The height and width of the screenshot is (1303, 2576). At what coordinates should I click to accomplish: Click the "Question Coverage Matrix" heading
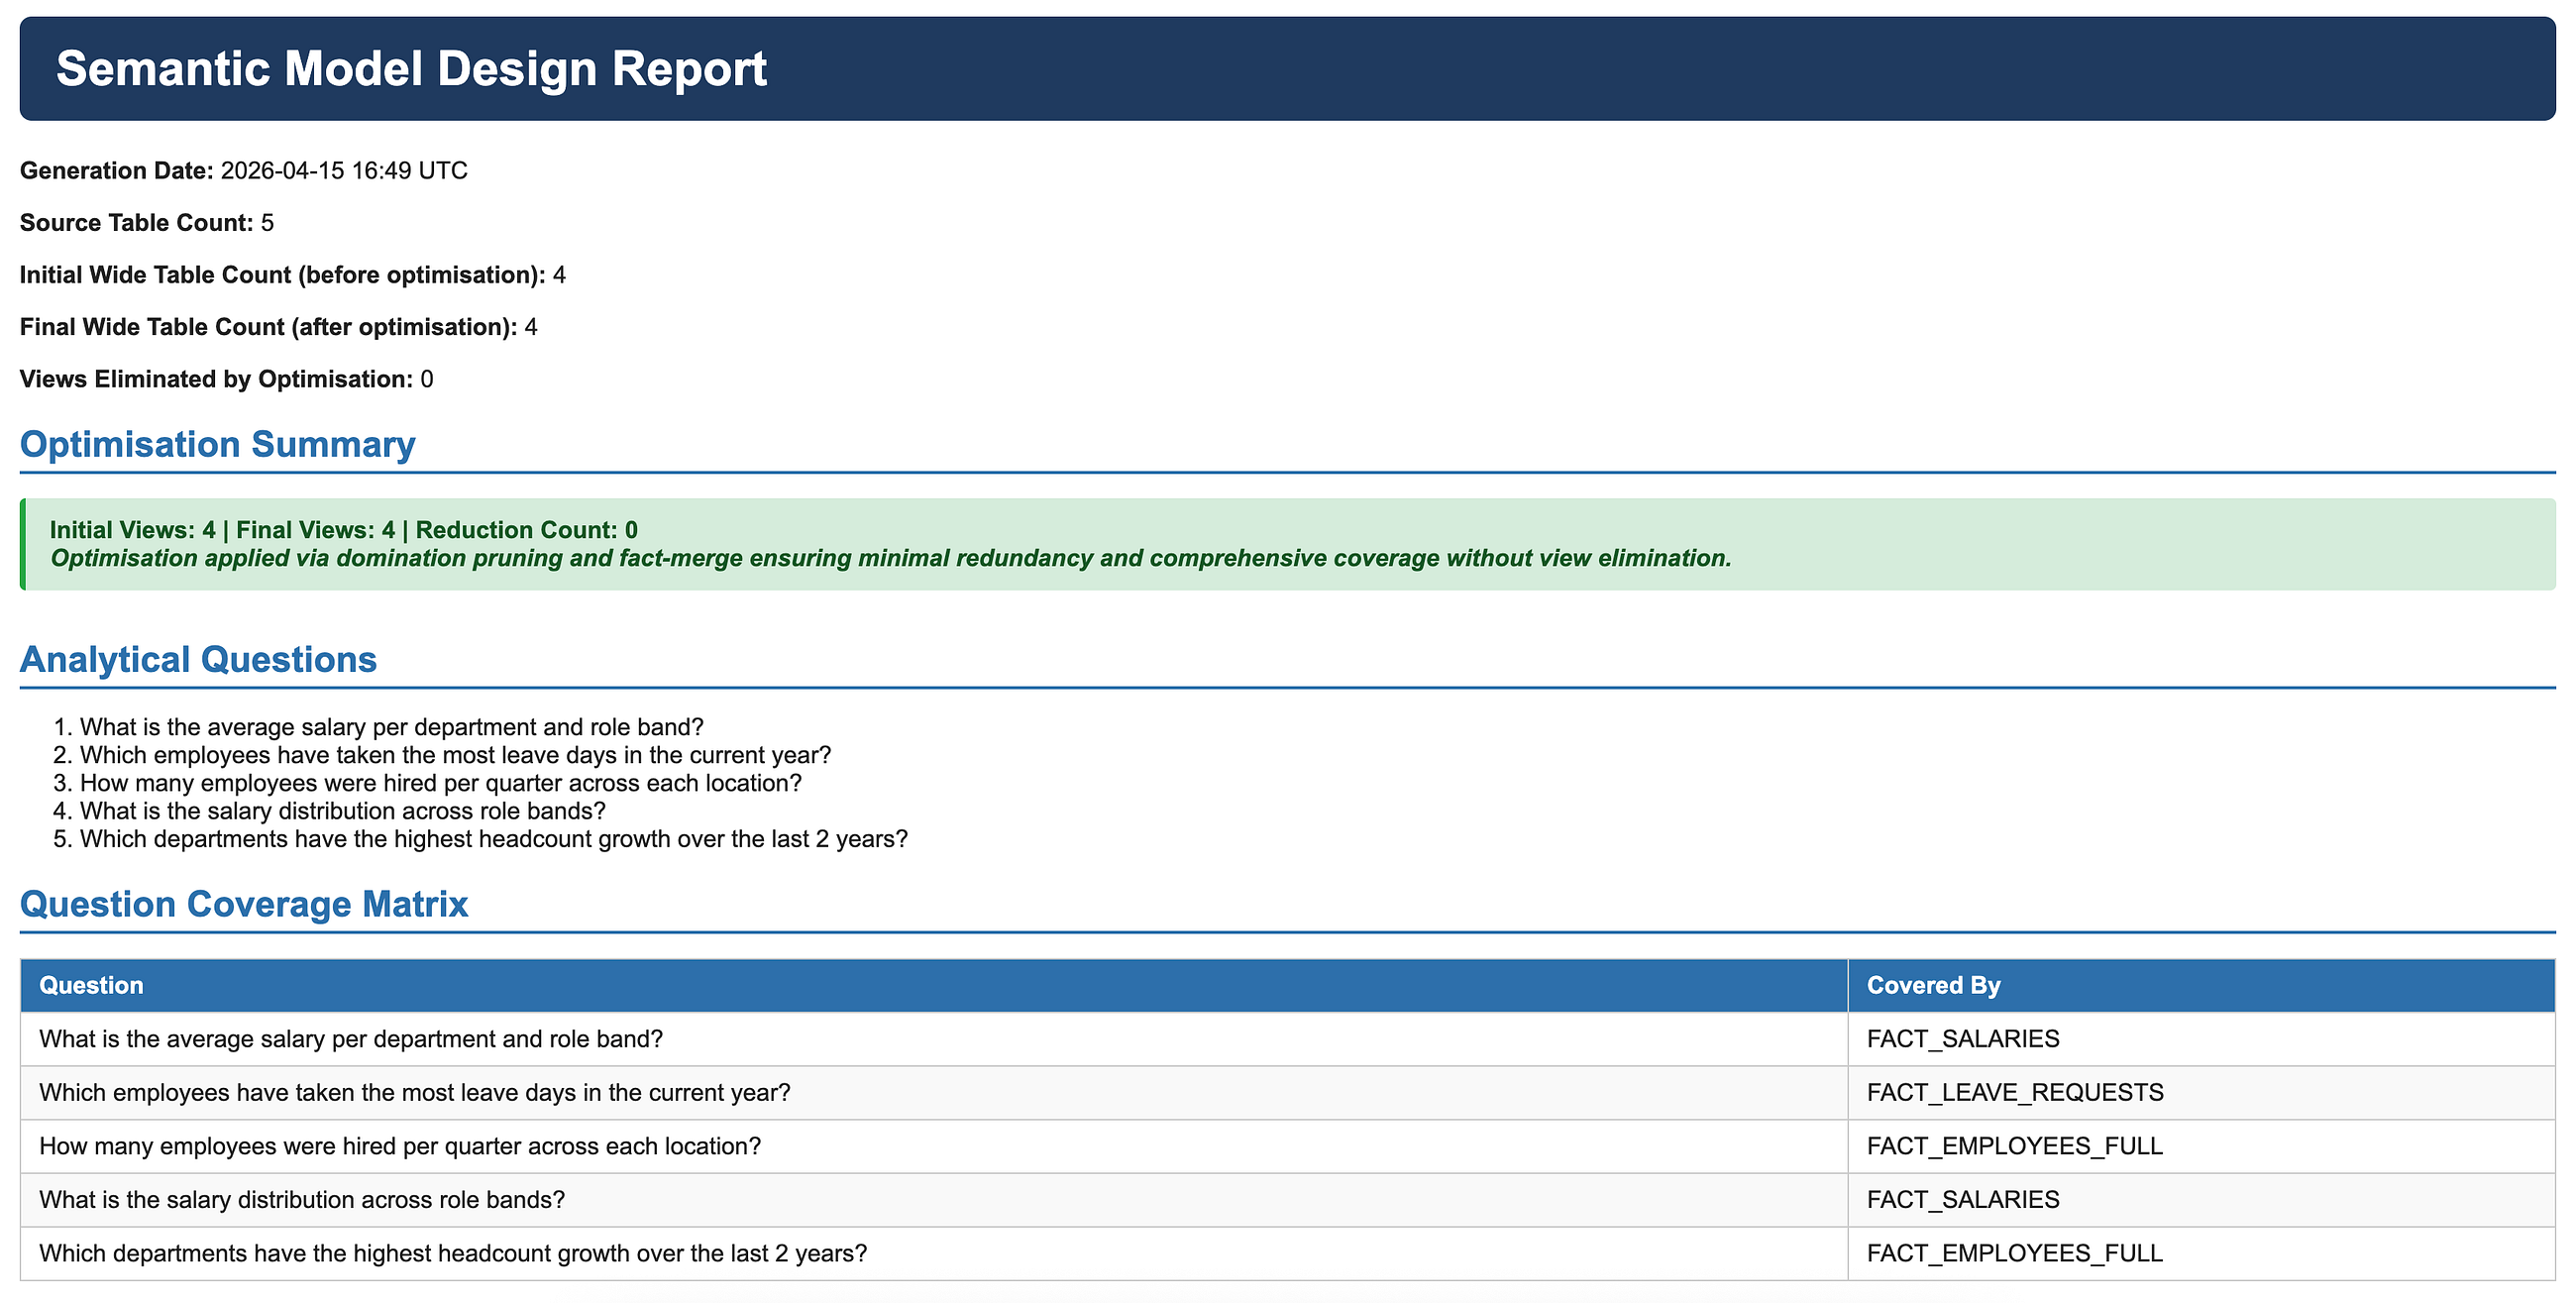tap(244, 904)
